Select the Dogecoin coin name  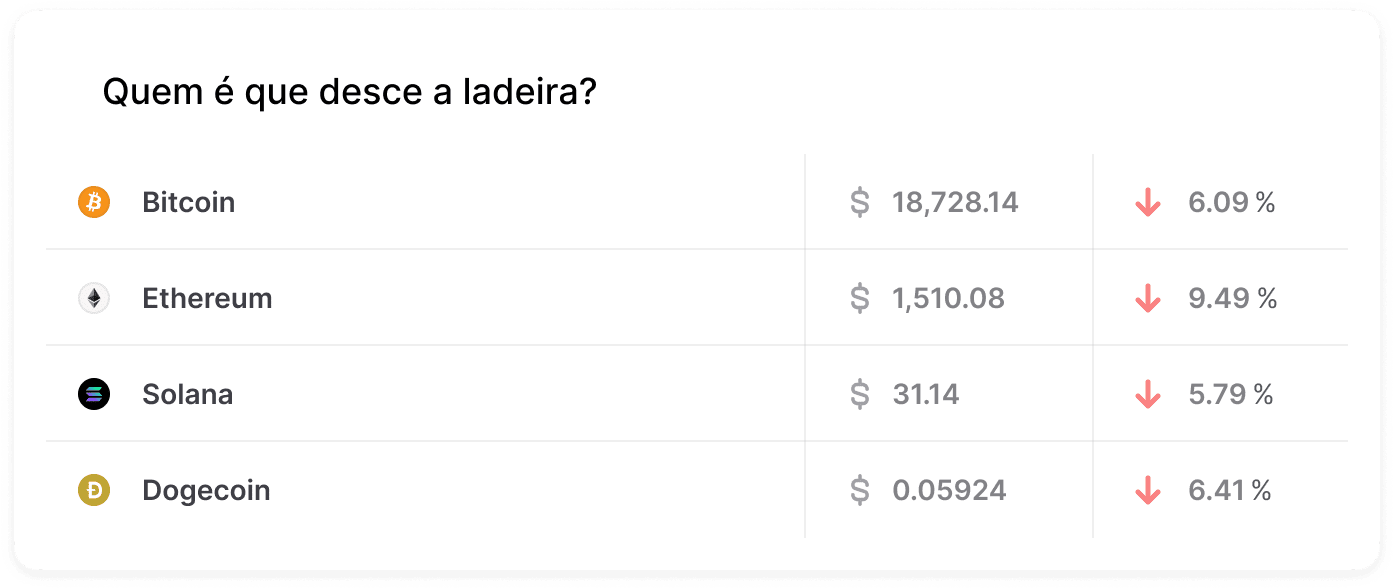click(x=206, y=491)
